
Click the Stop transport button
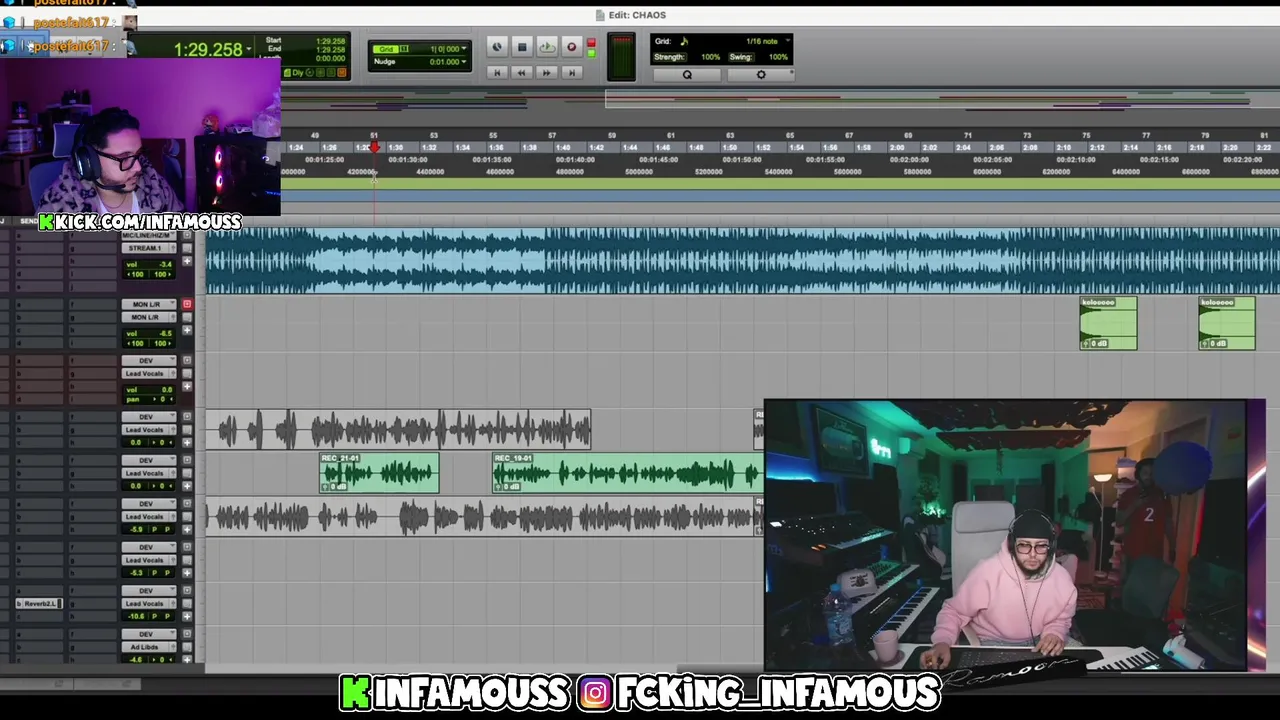tap(522, 47)
